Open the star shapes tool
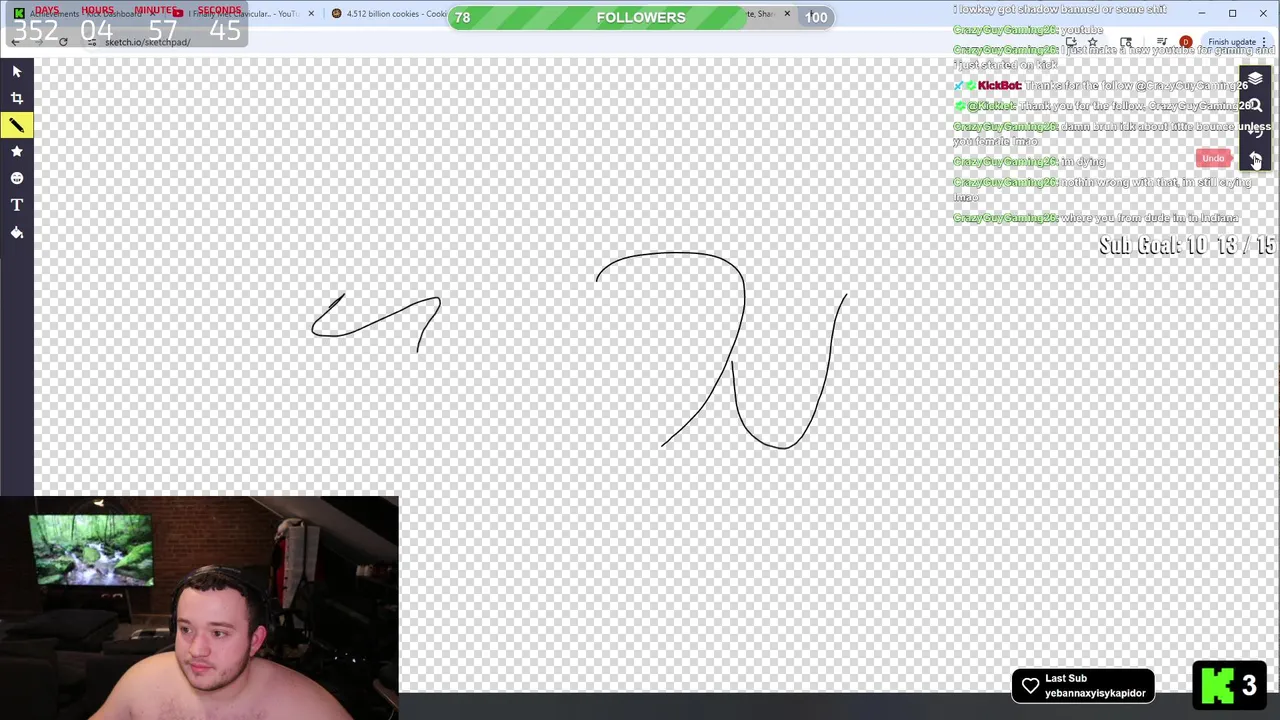Screen dimensions: 1280x720 pos(17,151)
